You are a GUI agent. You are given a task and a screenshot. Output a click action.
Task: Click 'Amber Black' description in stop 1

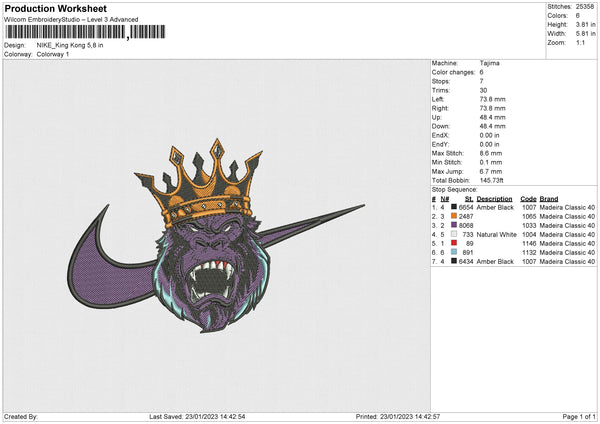pyautogui.click(x=495, y=207)
